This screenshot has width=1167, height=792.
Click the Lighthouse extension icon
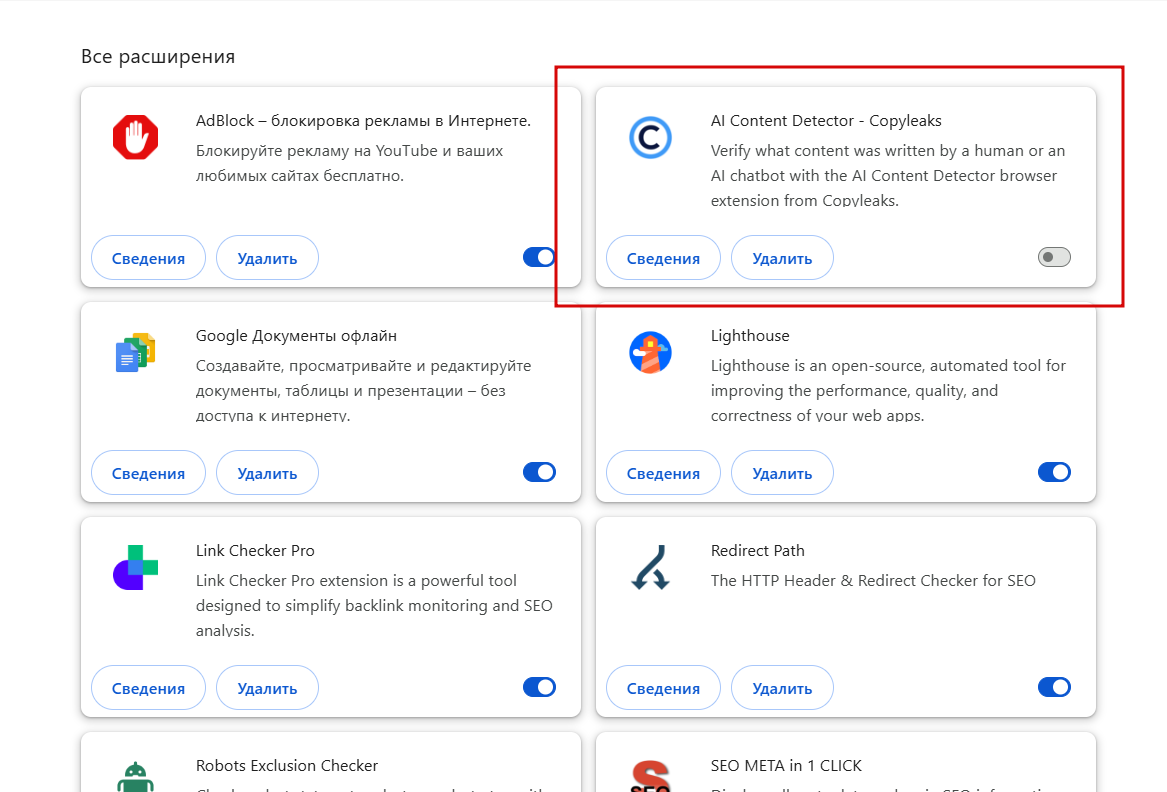(650, 352)
